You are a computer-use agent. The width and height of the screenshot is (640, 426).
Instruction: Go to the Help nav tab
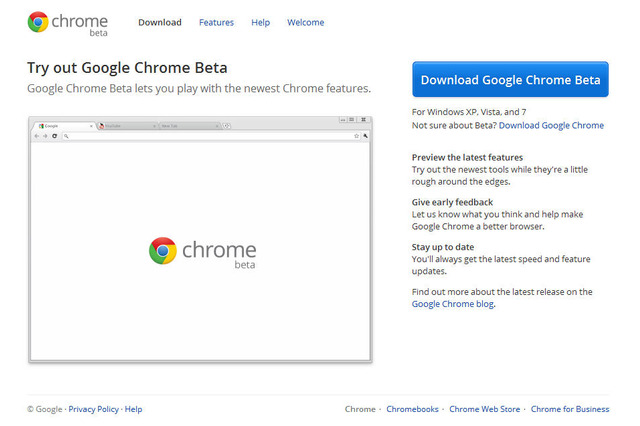click(x=260, y=22)
